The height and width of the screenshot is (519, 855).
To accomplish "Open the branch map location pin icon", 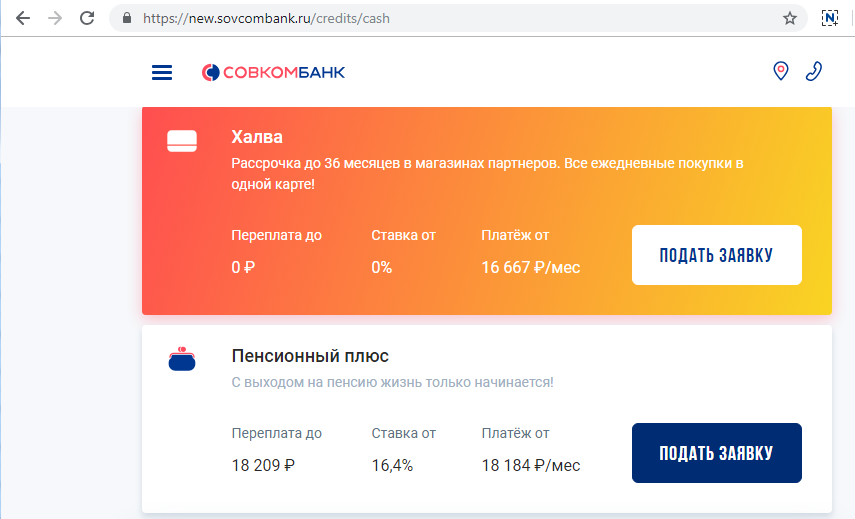I will [x=781, y=71].
